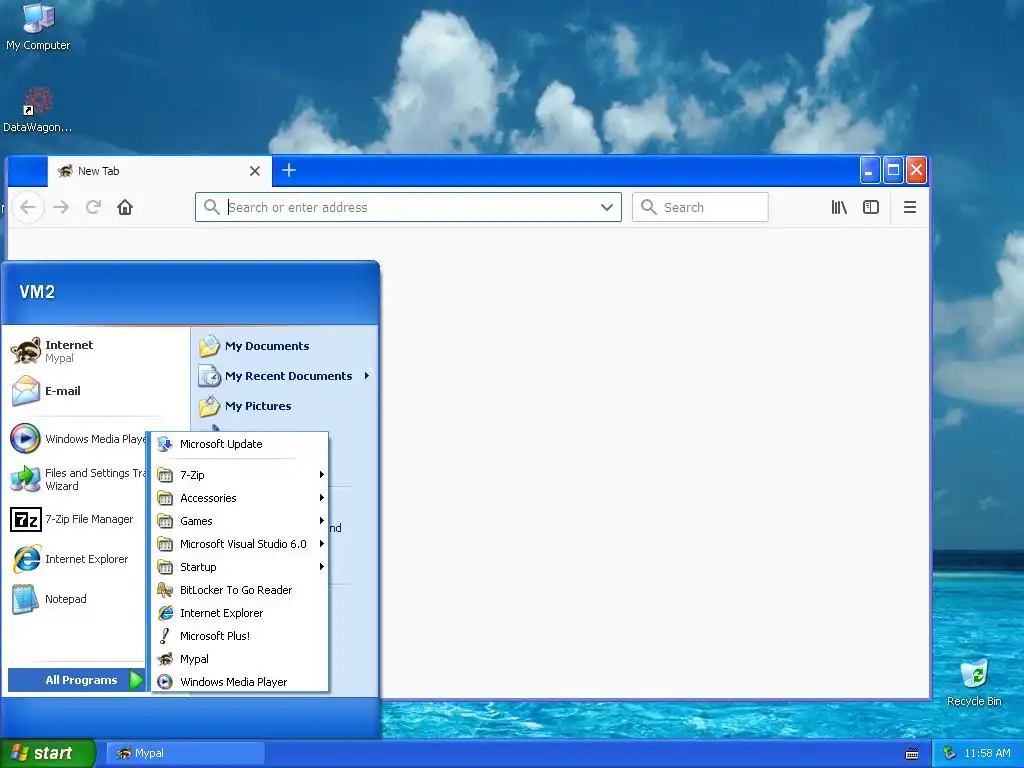Click the 11:58 AM taskbar clock
This screenshot has height=768, width=1024.
point(987,753)
